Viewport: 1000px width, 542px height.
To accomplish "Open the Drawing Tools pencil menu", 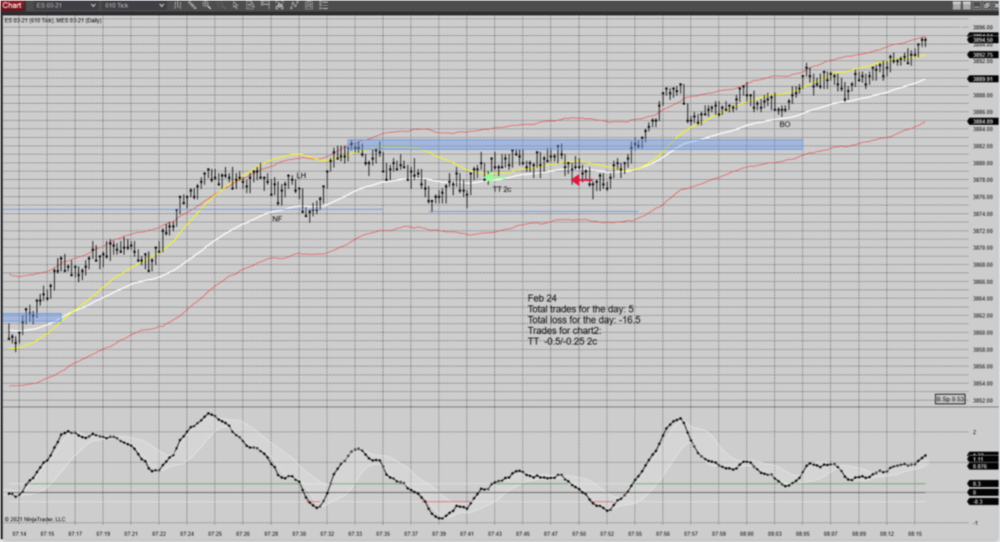I will click(191, 5).
